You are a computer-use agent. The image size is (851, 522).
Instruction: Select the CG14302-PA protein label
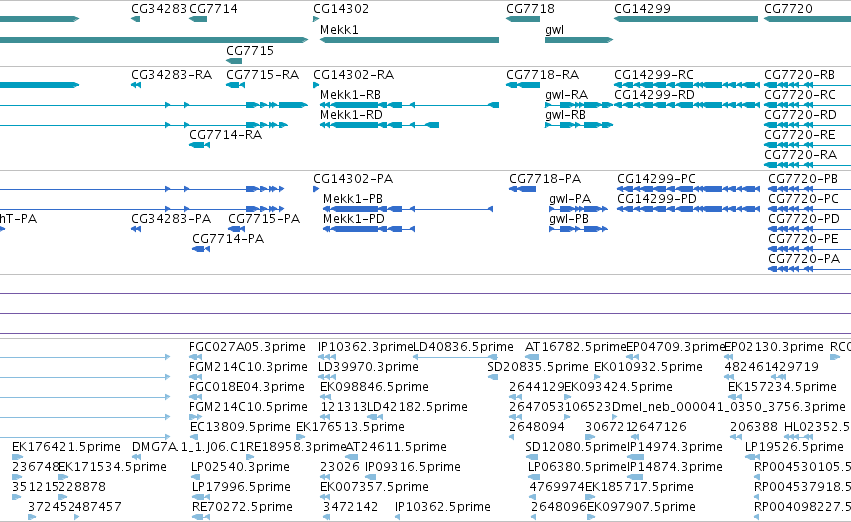point(353,179)
